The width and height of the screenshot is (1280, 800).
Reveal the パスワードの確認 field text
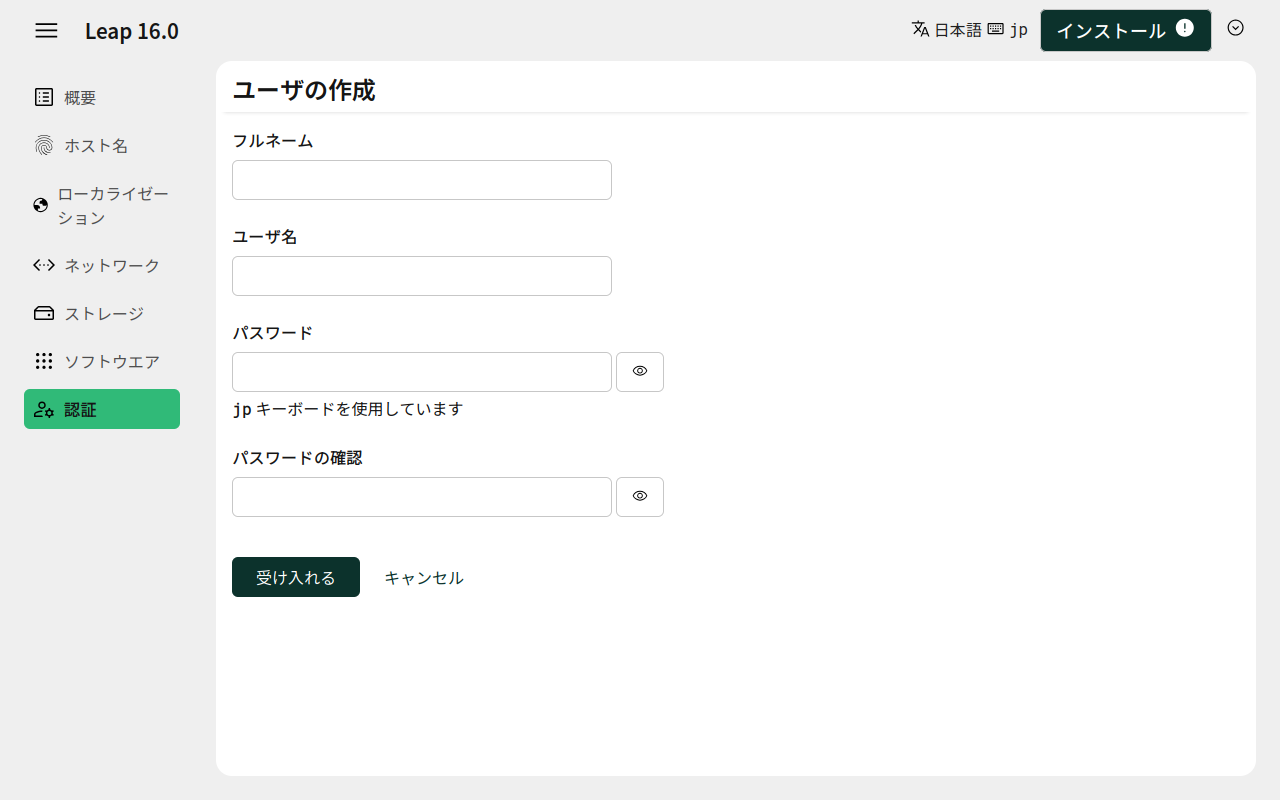(x=640, y=496)
